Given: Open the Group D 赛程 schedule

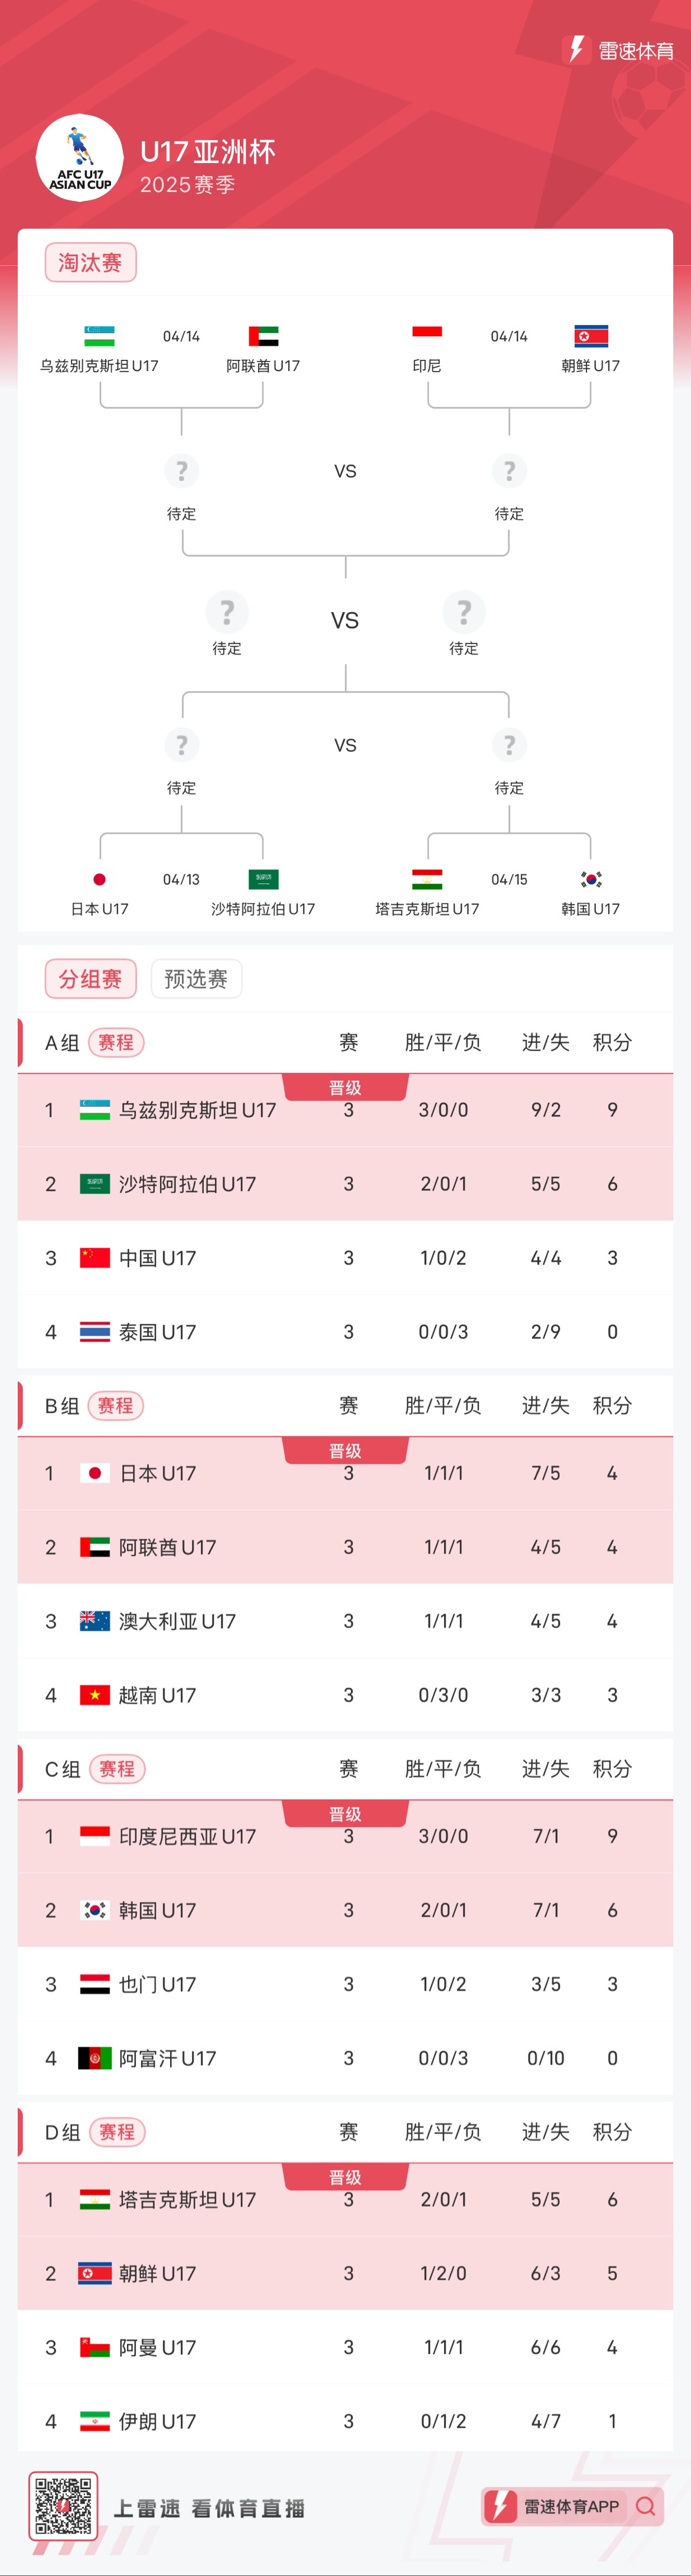Looking at the screenshot, I should click(117, 2132).
